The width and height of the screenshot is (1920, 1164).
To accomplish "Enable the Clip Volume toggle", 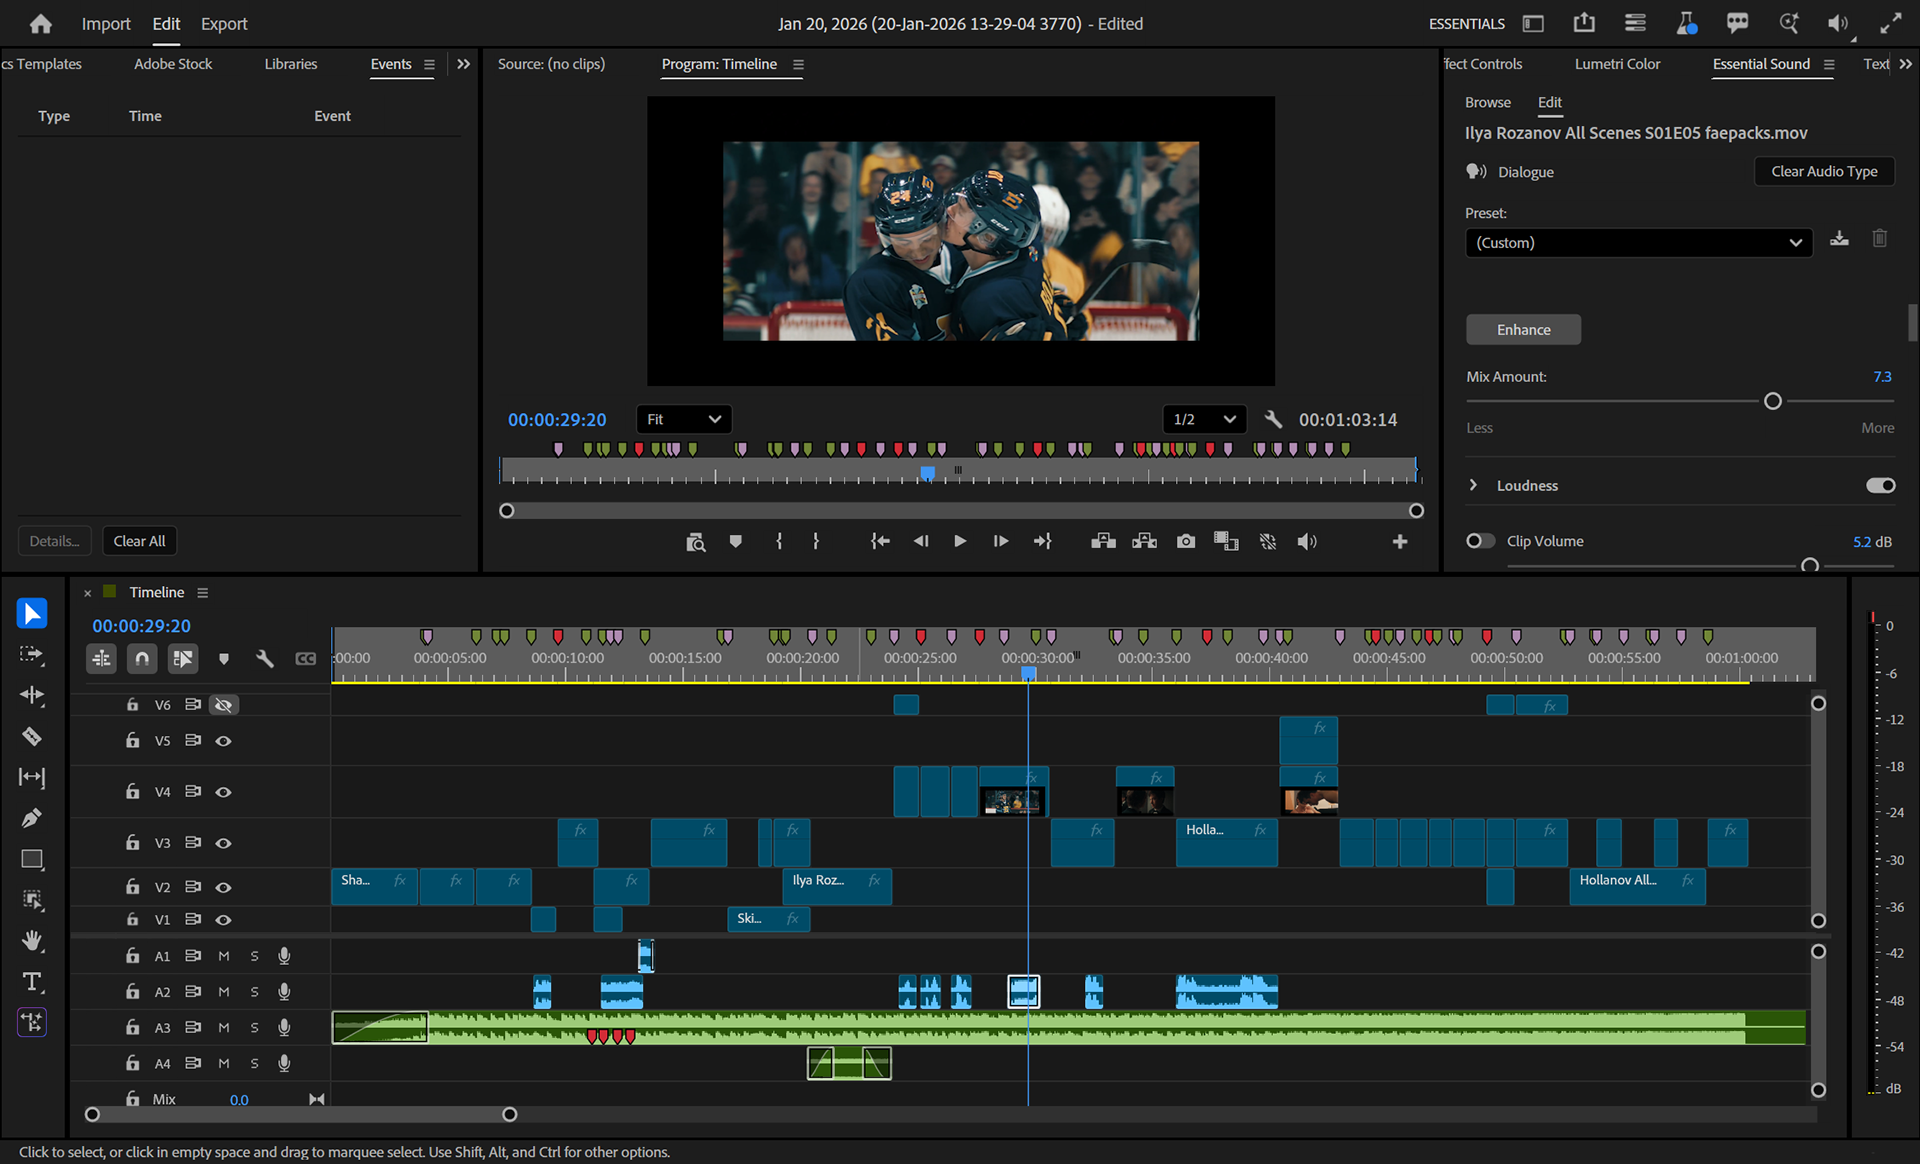I will [1480, 541].
